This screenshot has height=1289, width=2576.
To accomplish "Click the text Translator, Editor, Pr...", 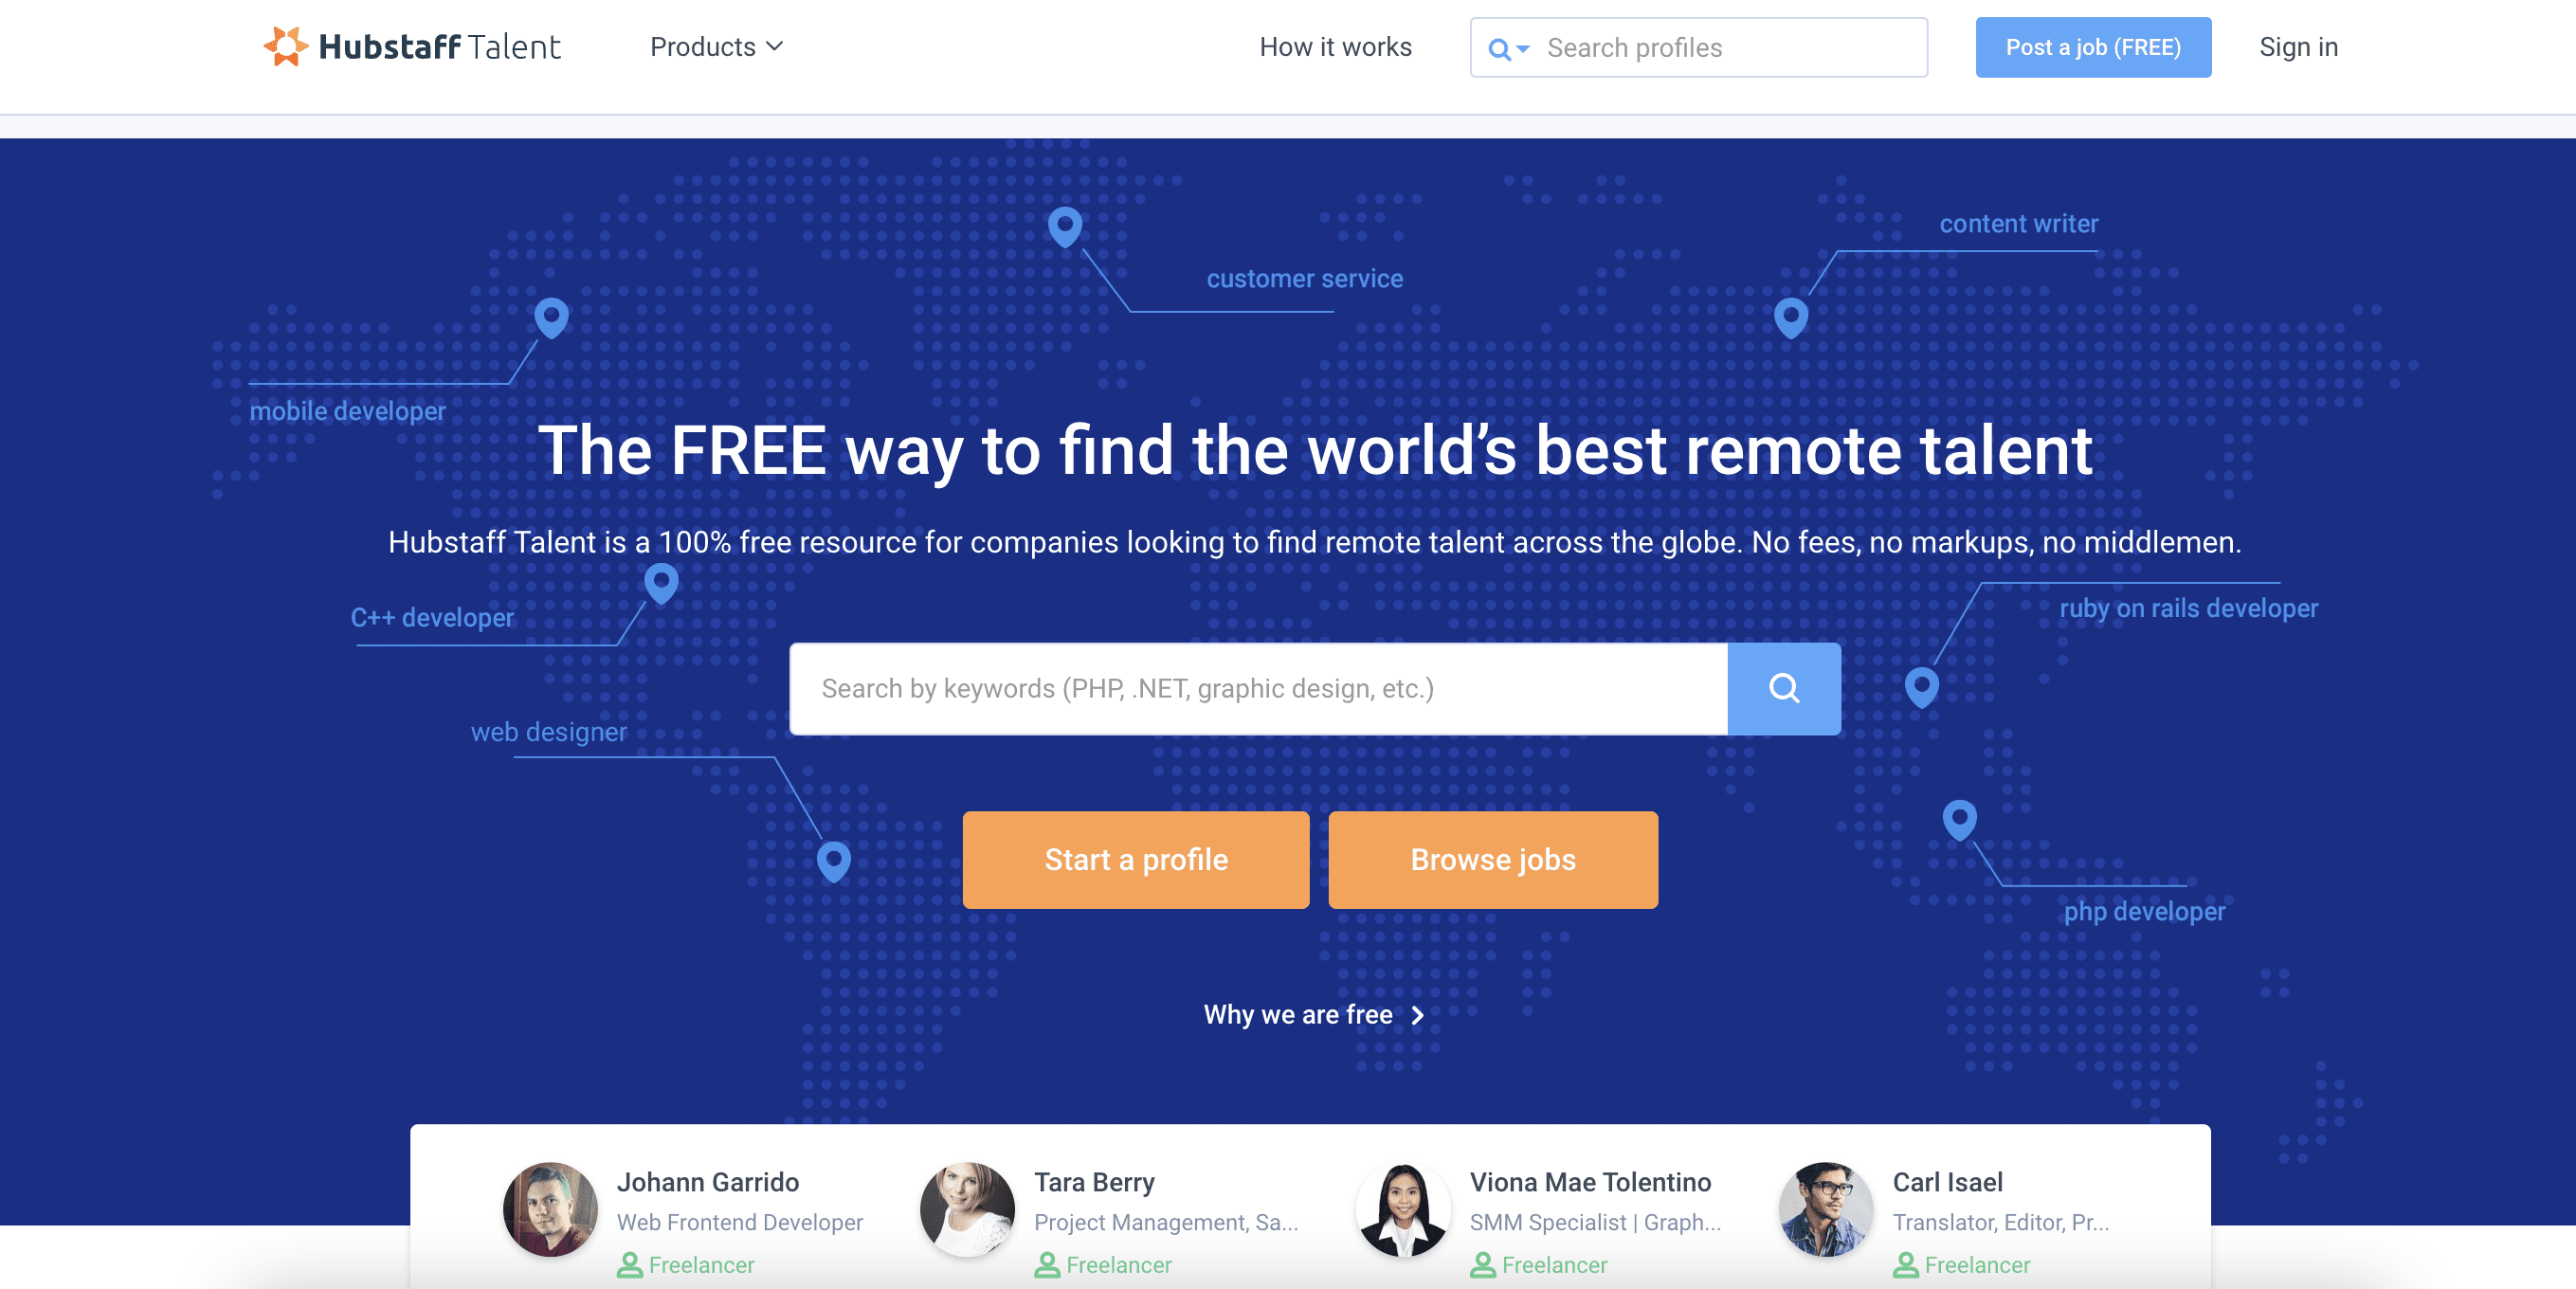I will coord(2001,1223).
